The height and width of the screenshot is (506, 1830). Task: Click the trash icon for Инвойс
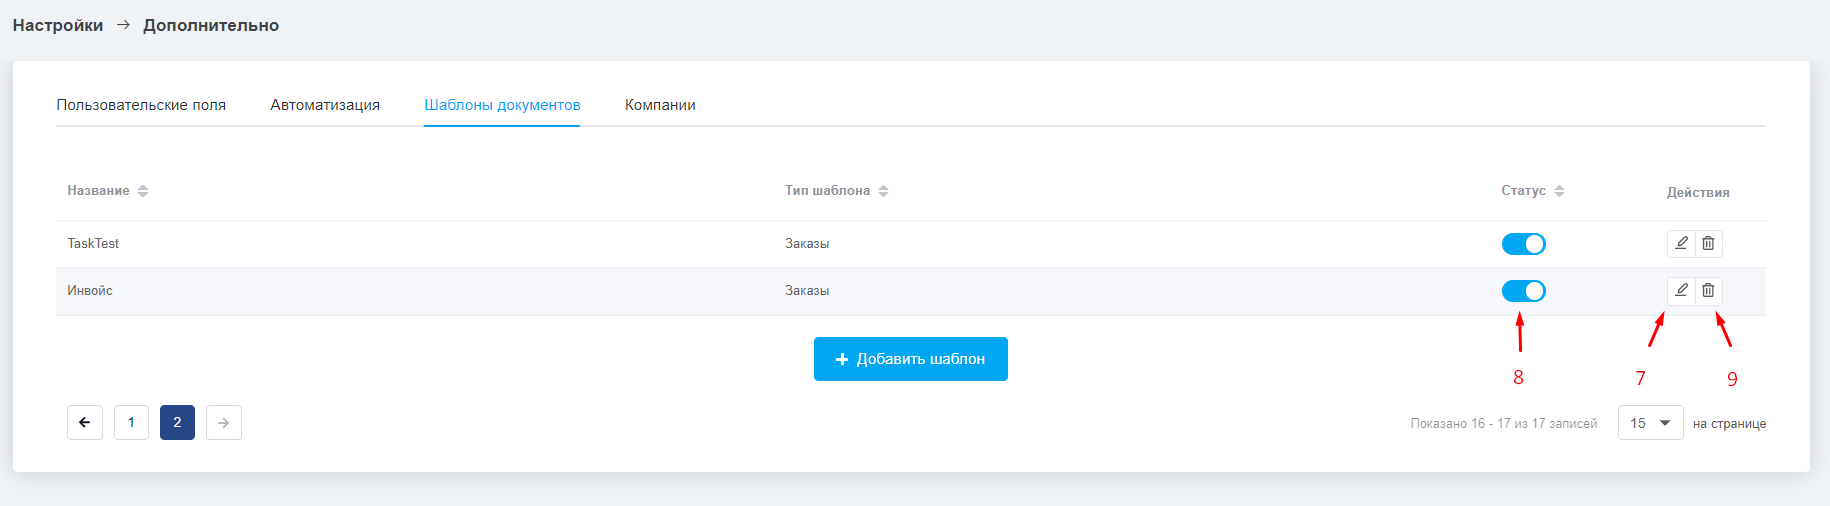point(1708,290)
